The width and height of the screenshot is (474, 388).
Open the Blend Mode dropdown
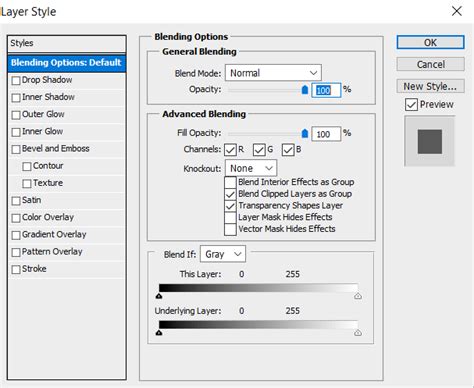273,73
